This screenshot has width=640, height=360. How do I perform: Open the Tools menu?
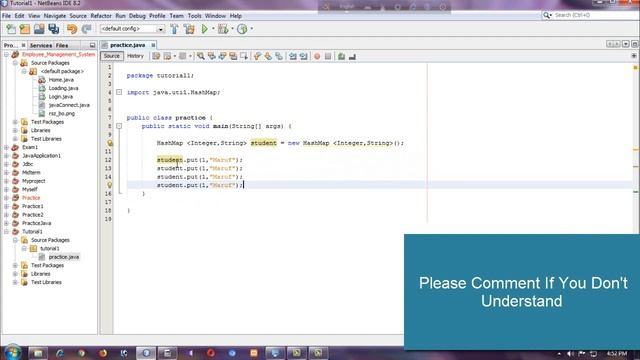(194, 16)
